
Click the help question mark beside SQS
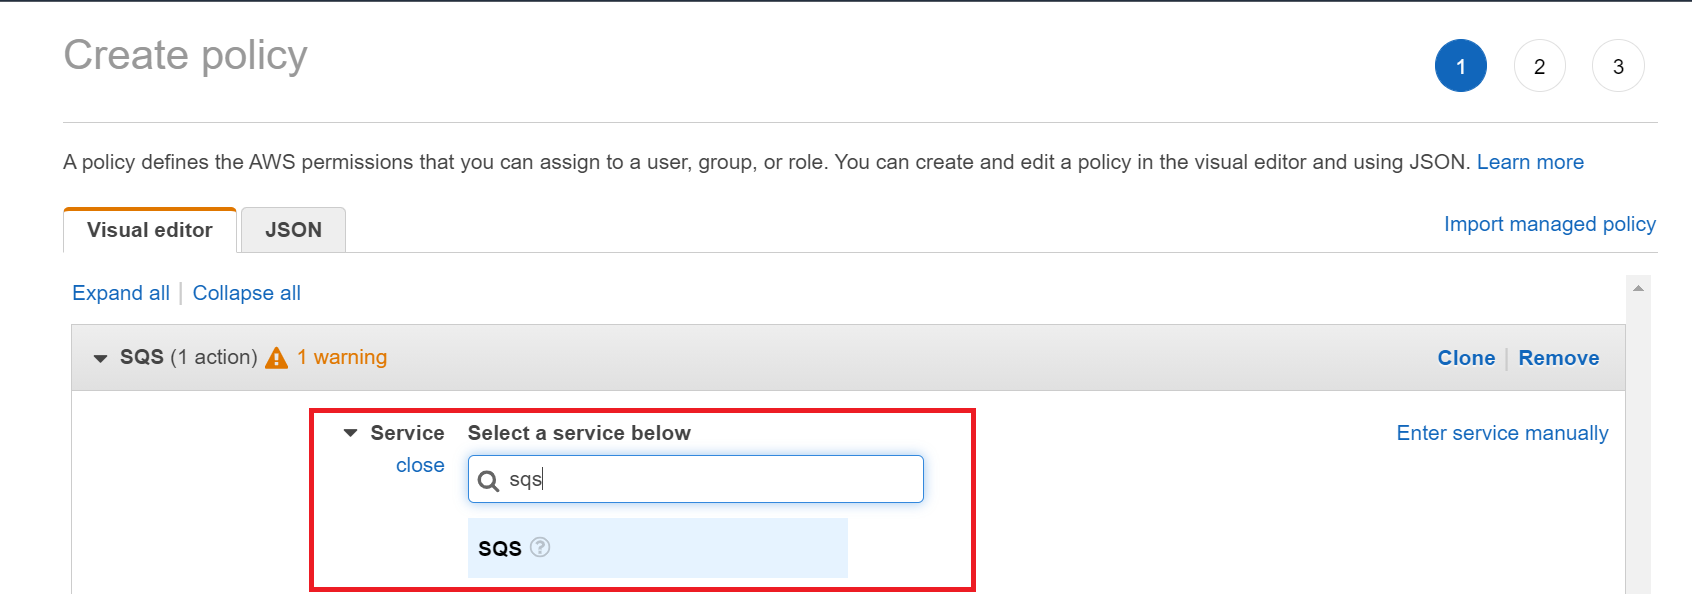[x=540, y=547]
